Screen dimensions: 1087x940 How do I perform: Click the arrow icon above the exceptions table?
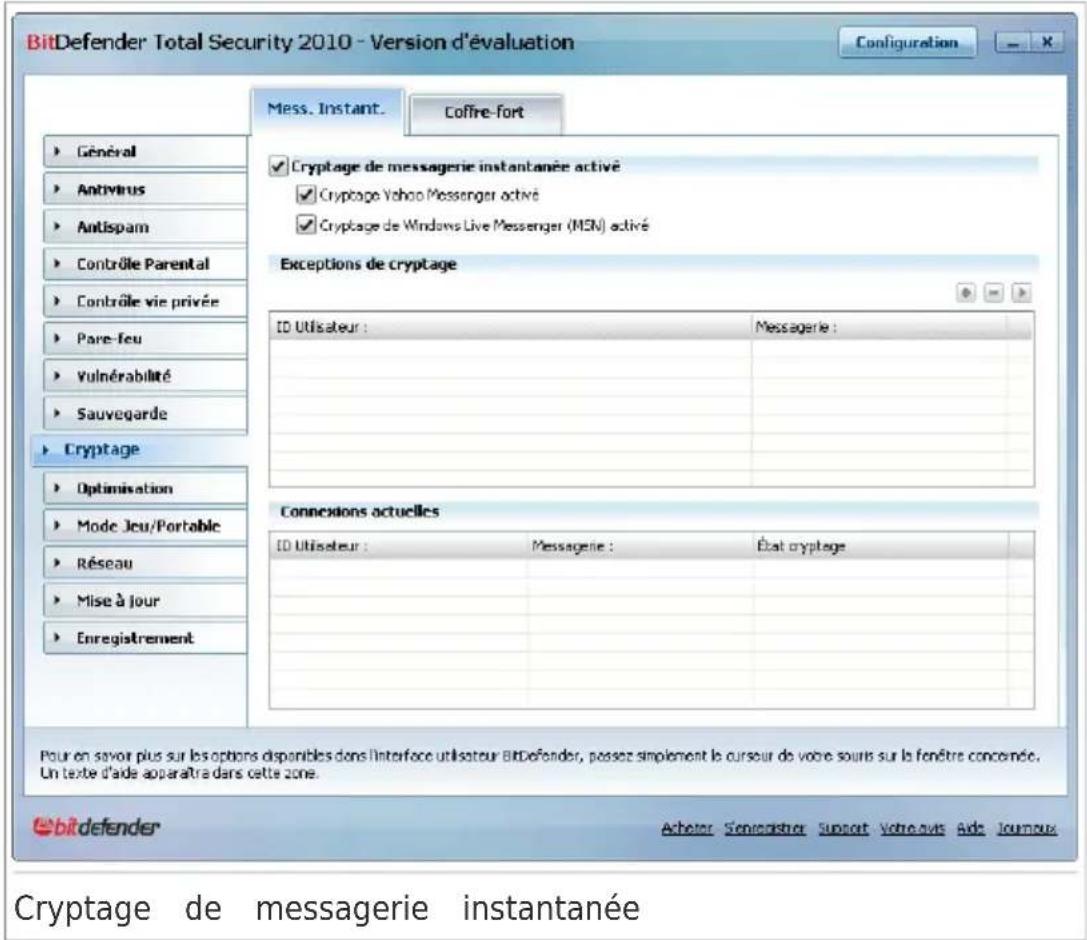1020,293
